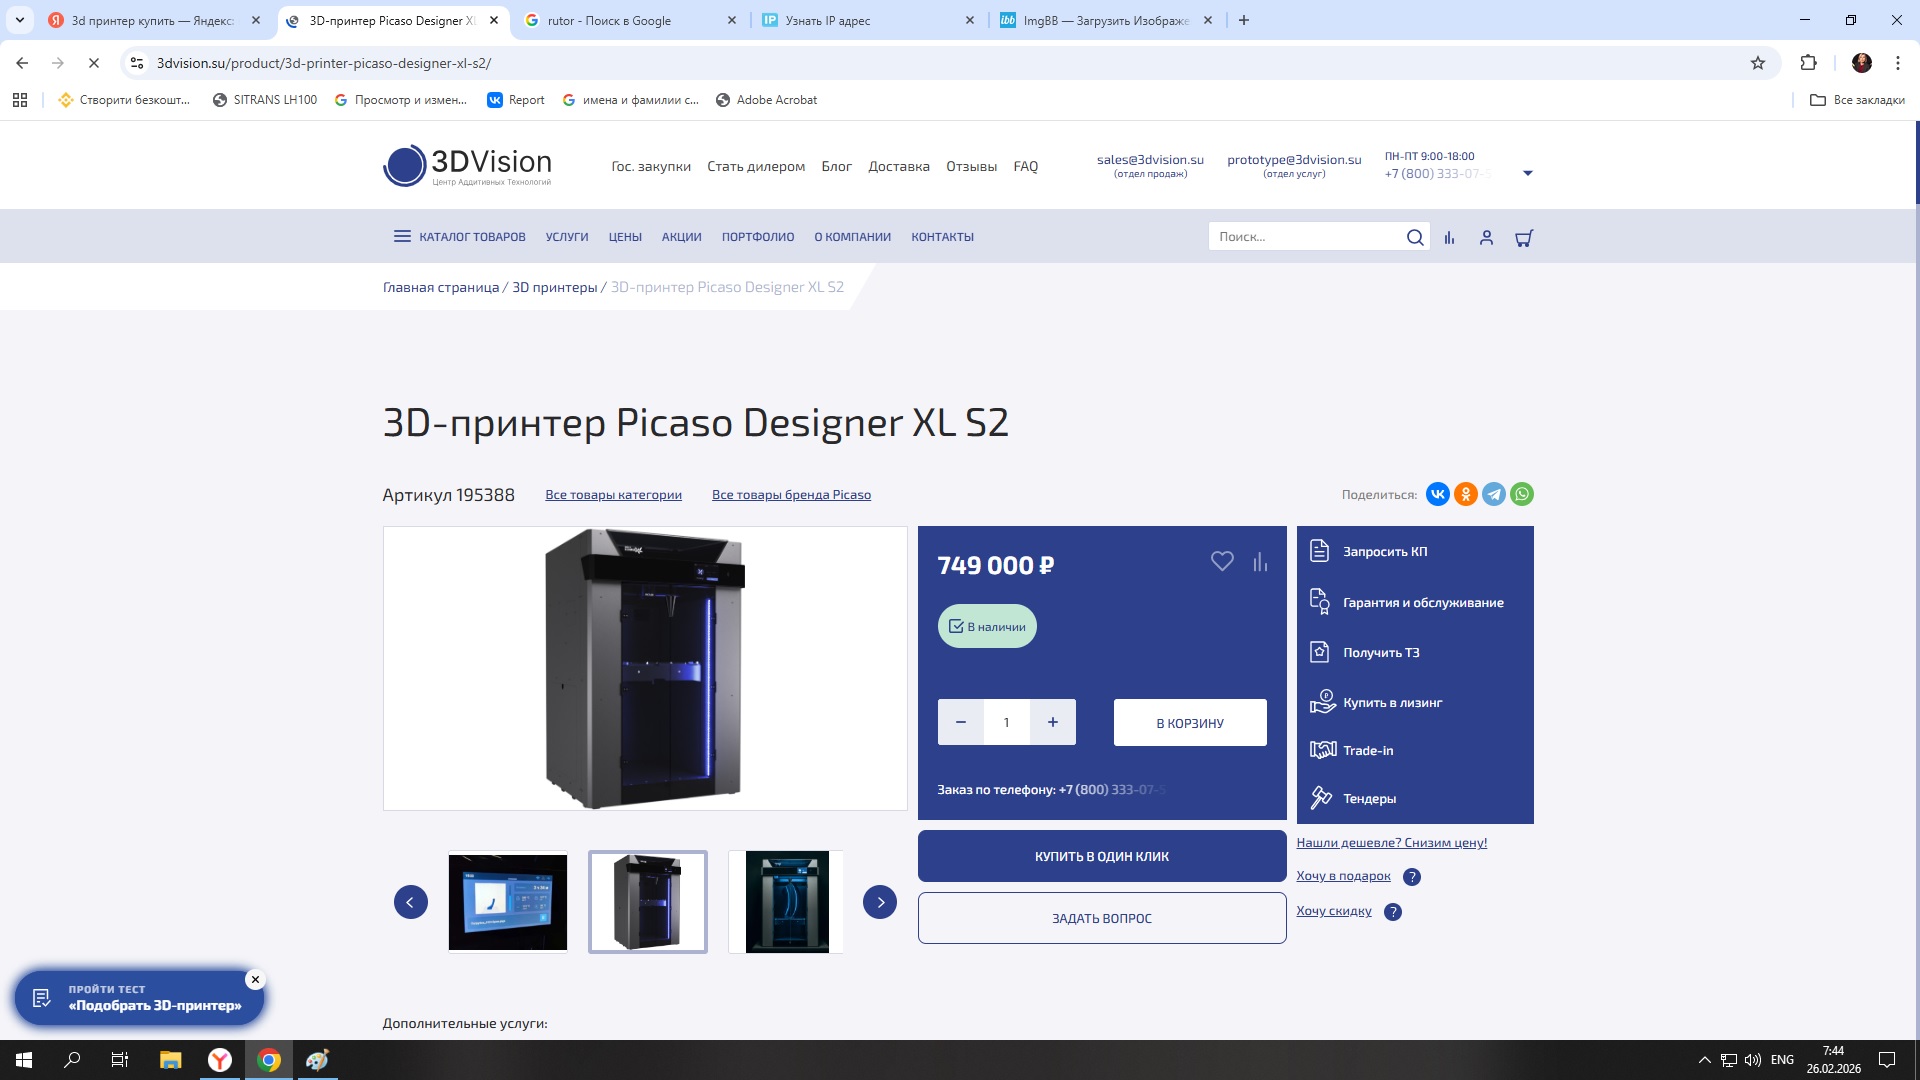Share product via WhatsApp icon
The image size is (1920, 1080).
(1521, 494)
